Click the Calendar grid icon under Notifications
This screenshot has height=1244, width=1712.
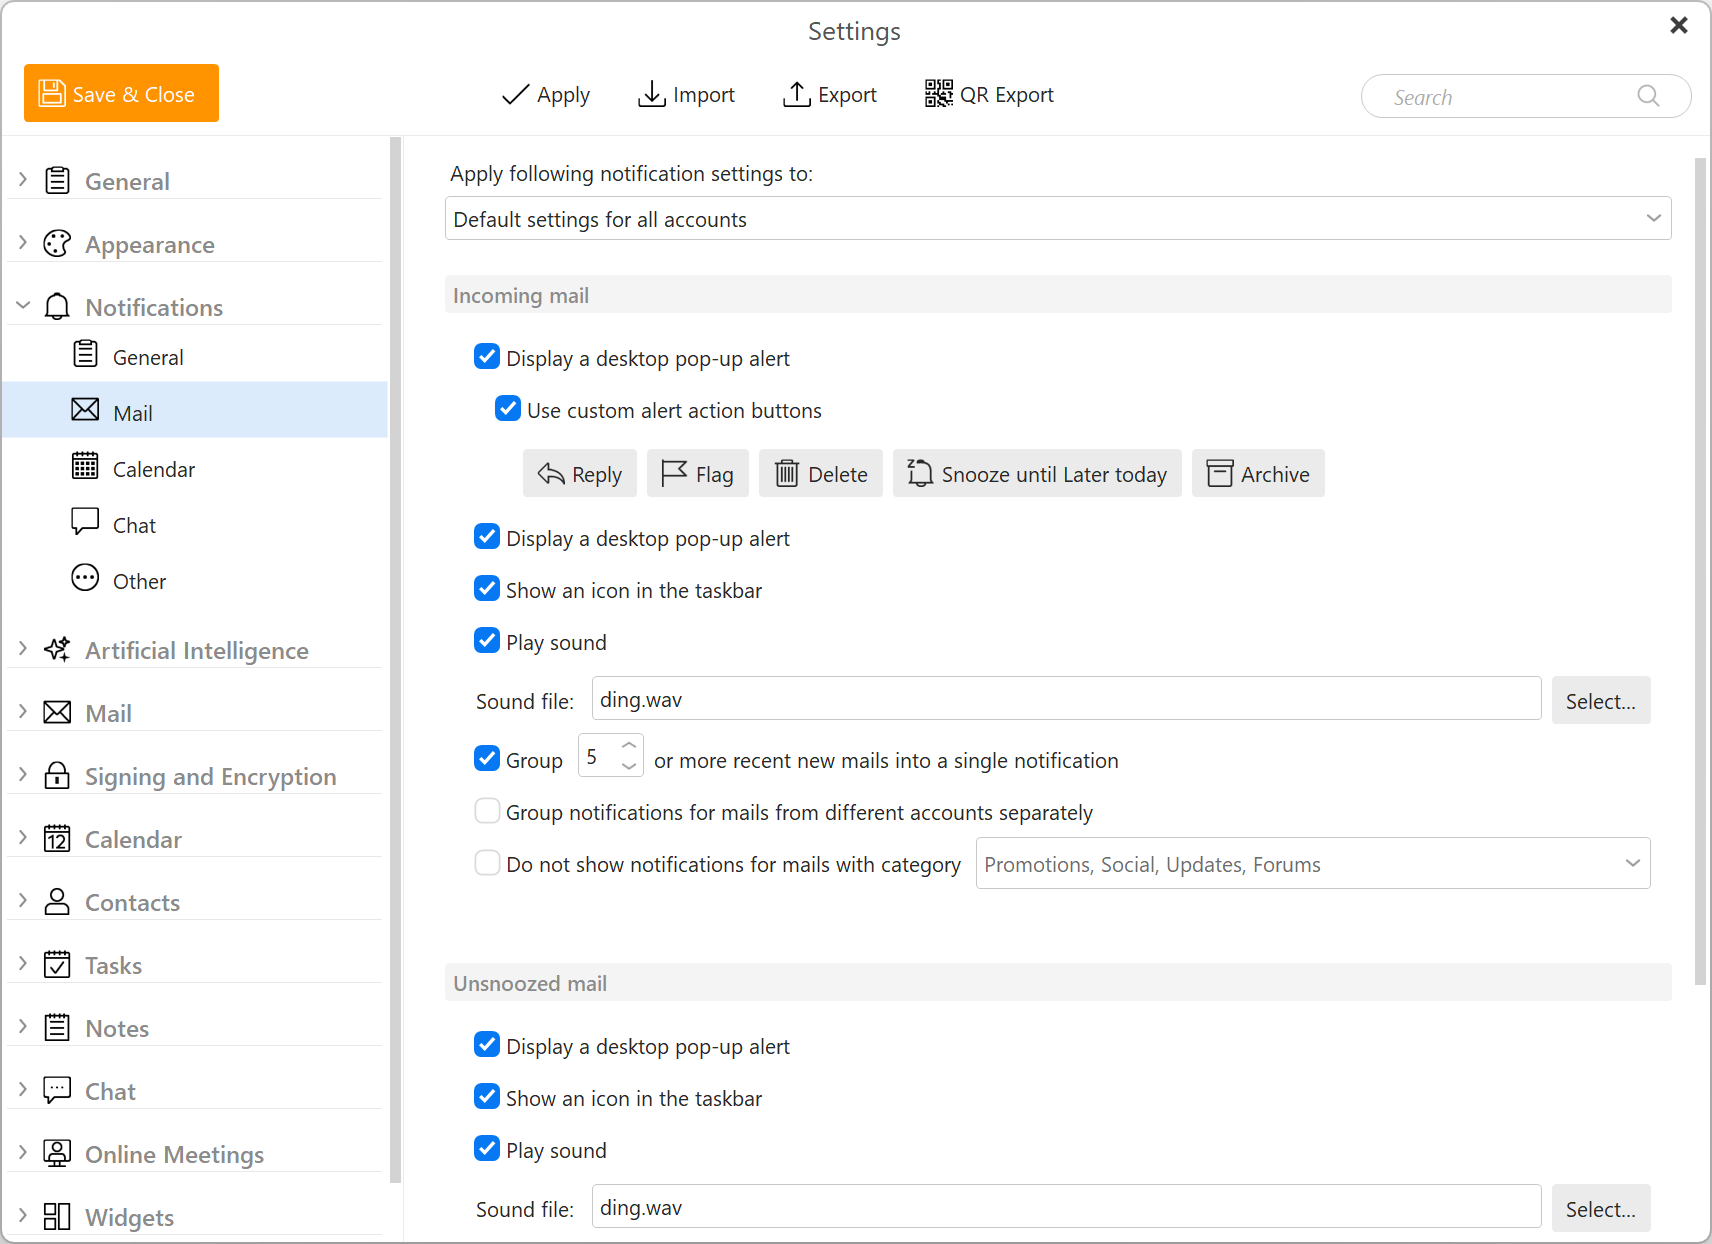[85, 466]
